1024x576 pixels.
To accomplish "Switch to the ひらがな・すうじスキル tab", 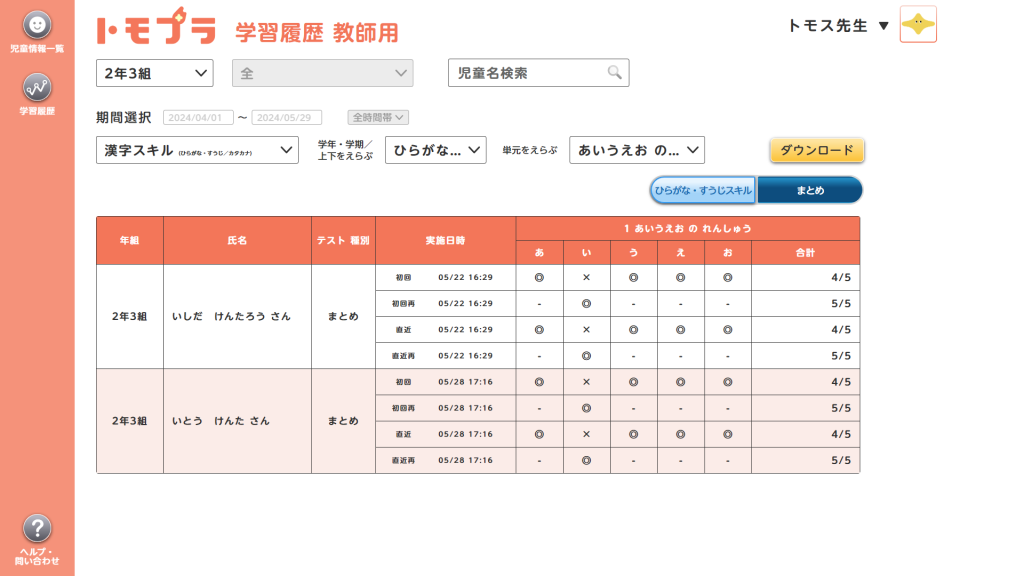I will [x=703, y=190].
